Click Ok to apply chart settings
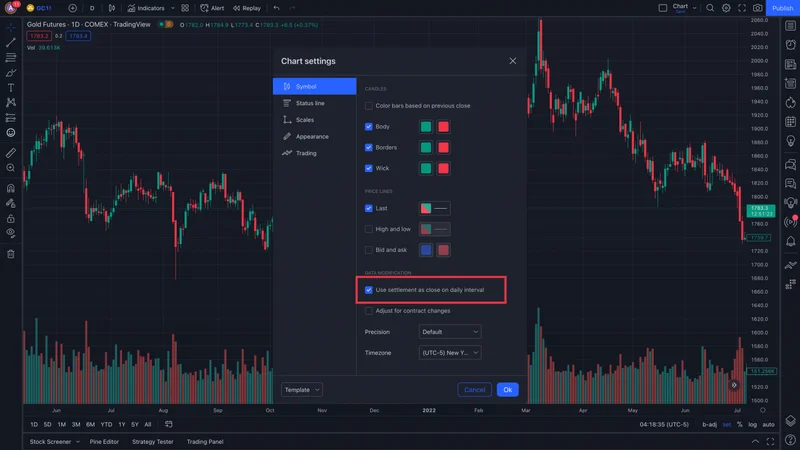This screenshot has width=800, height=450. [x=508, y=390]
